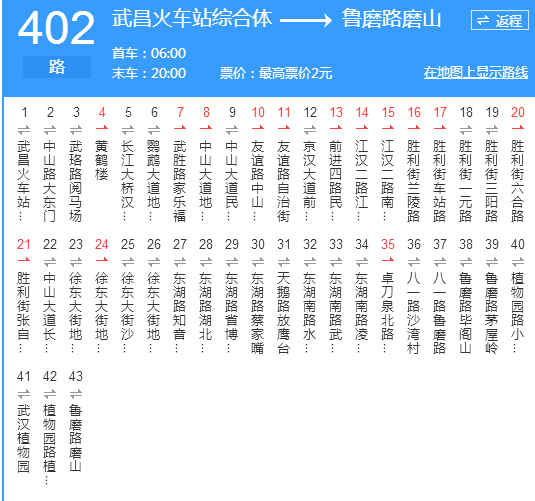
Task: Select stop 胜利街兰陵路
Action: [x=414, y=181]
